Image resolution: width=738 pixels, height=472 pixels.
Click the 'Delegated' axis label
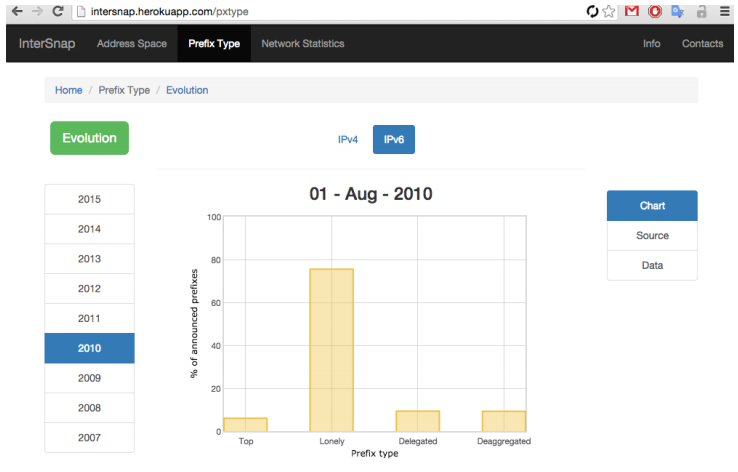tap(418, 441)
